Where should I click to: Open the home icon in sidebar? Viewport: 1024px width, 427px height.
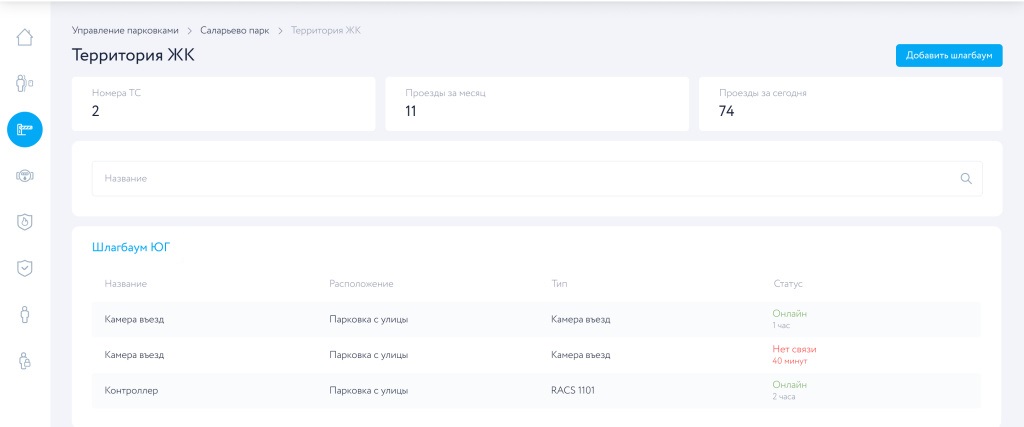pyautogui.click(x=25, y=38)
